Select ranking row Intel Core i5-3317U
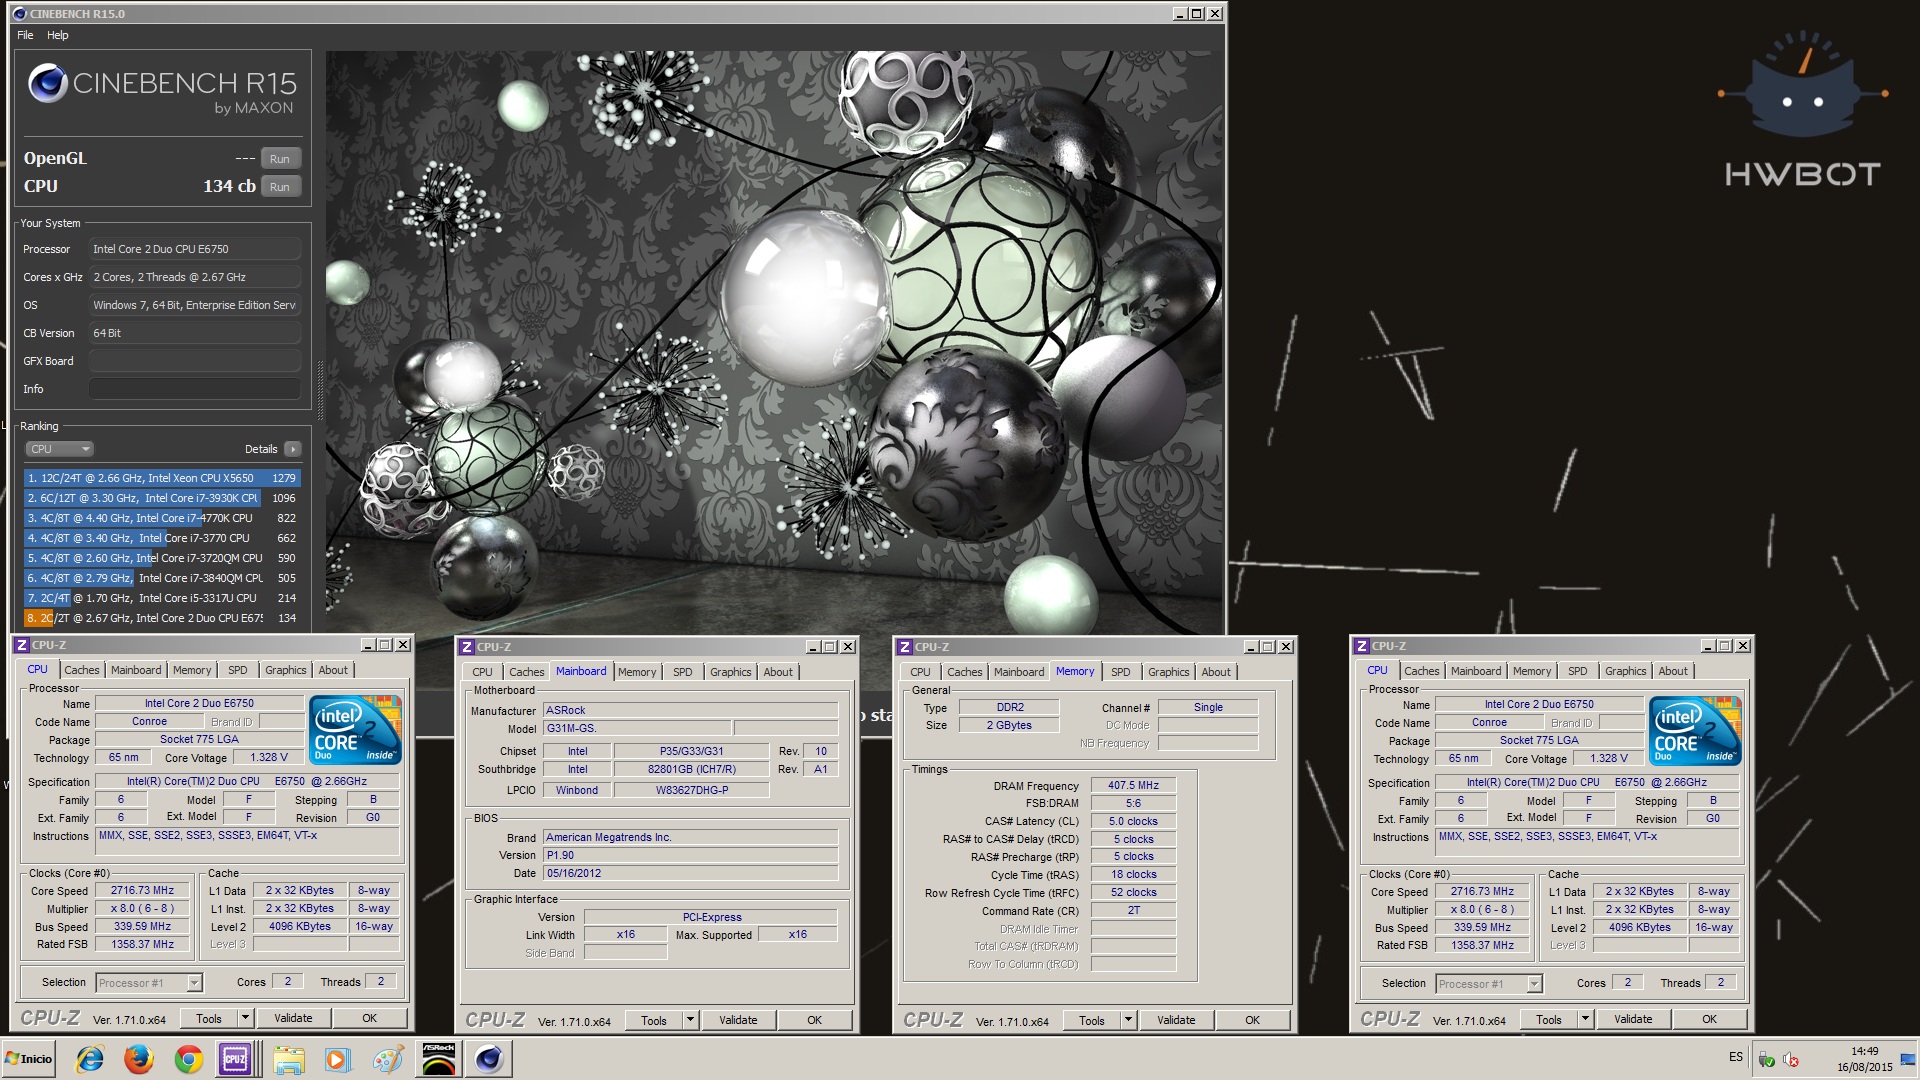1920x1080 pixels. click(x=162, y=598)
